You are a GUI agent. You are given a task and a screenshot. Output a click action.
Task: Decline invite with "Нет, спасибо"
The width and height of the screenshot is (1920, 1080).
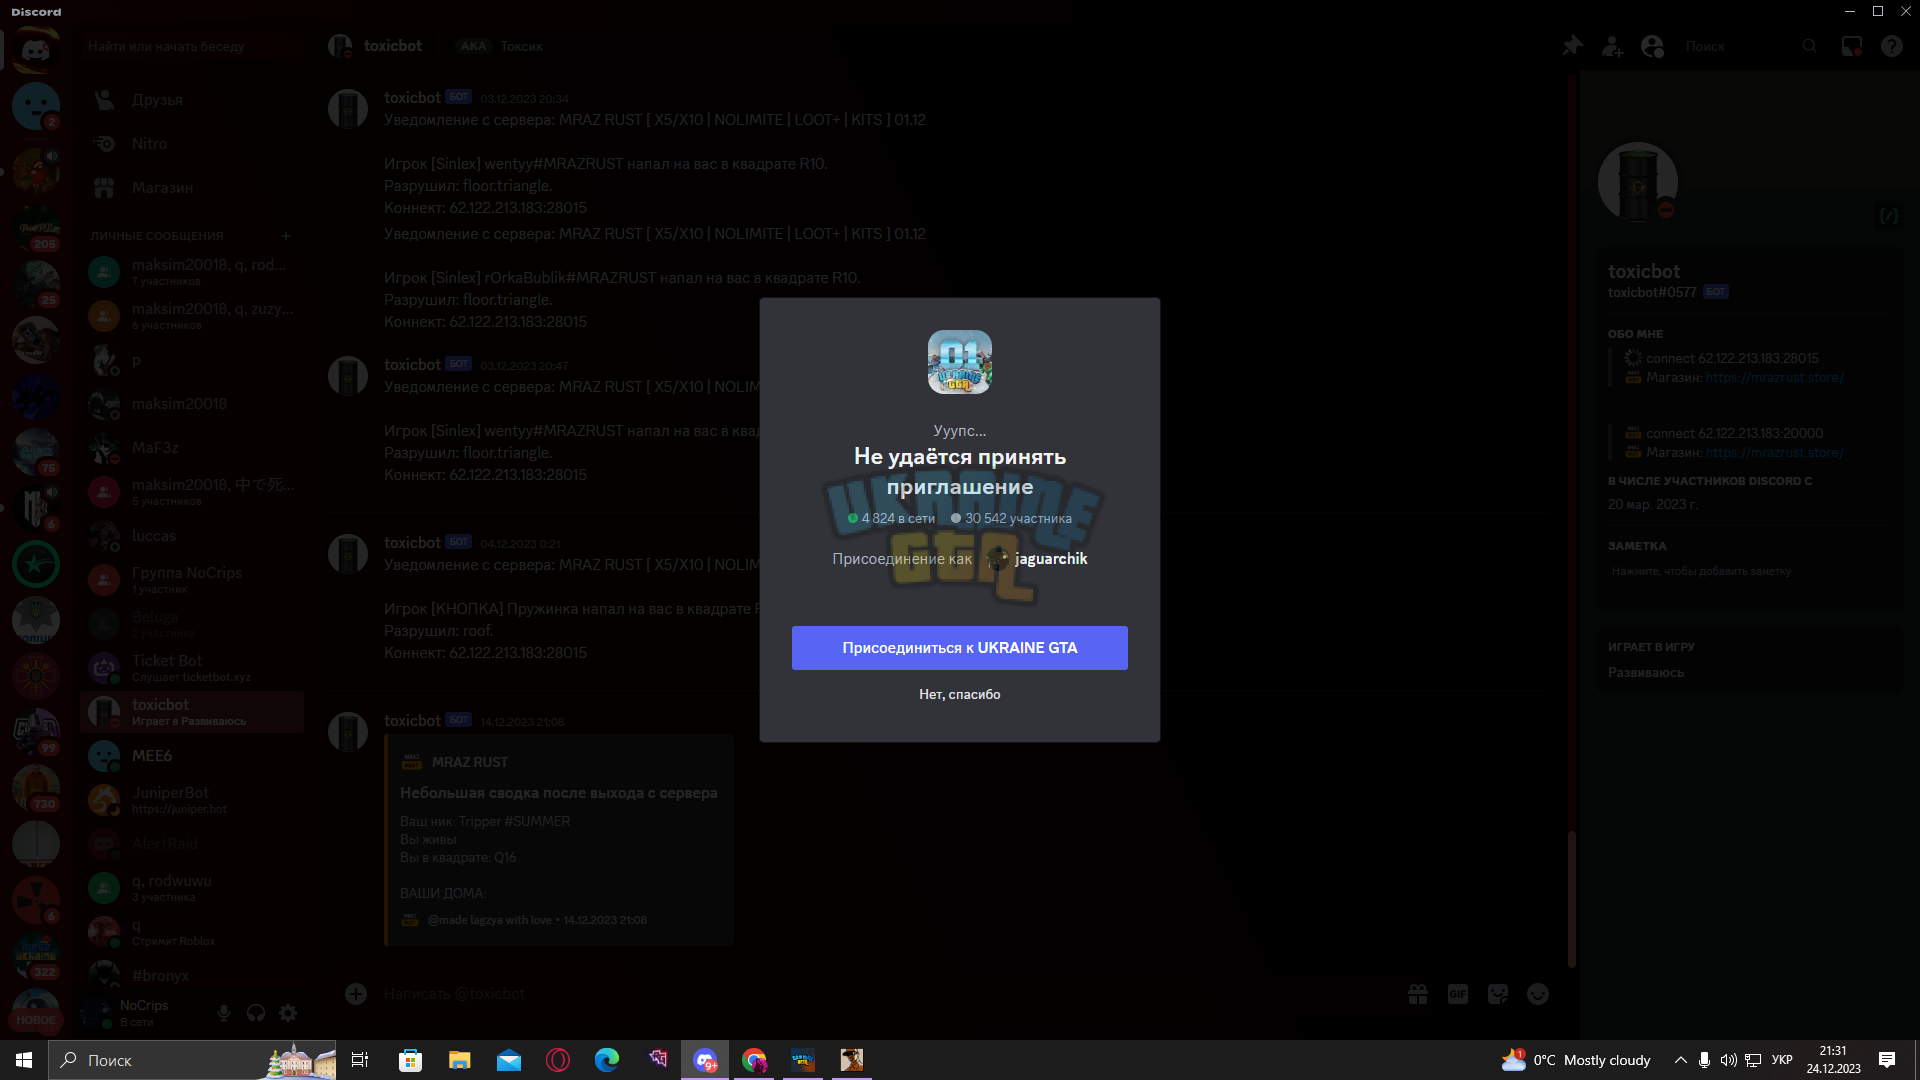[x=960, y=694]
